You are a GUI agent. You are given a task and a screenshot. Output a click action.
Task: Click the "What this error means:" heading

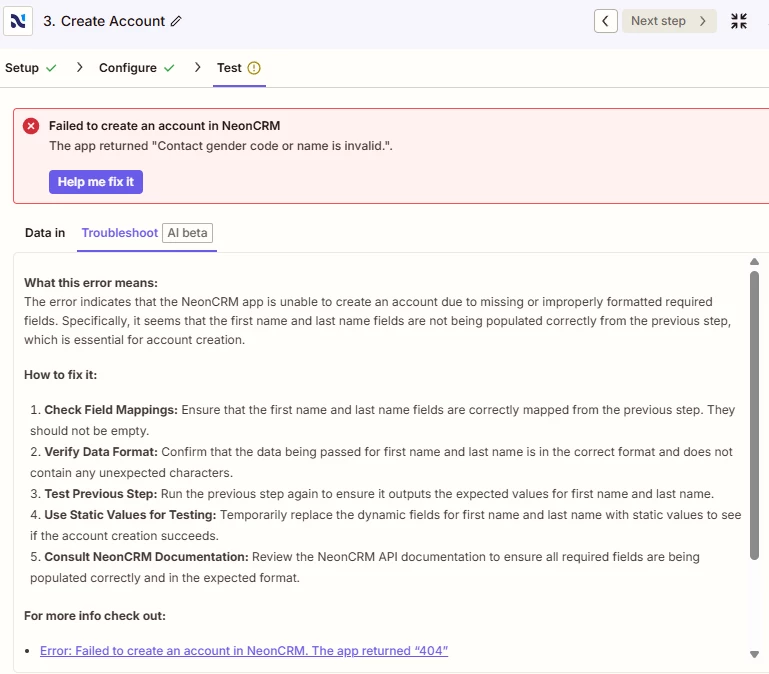(x=91, y=283)
